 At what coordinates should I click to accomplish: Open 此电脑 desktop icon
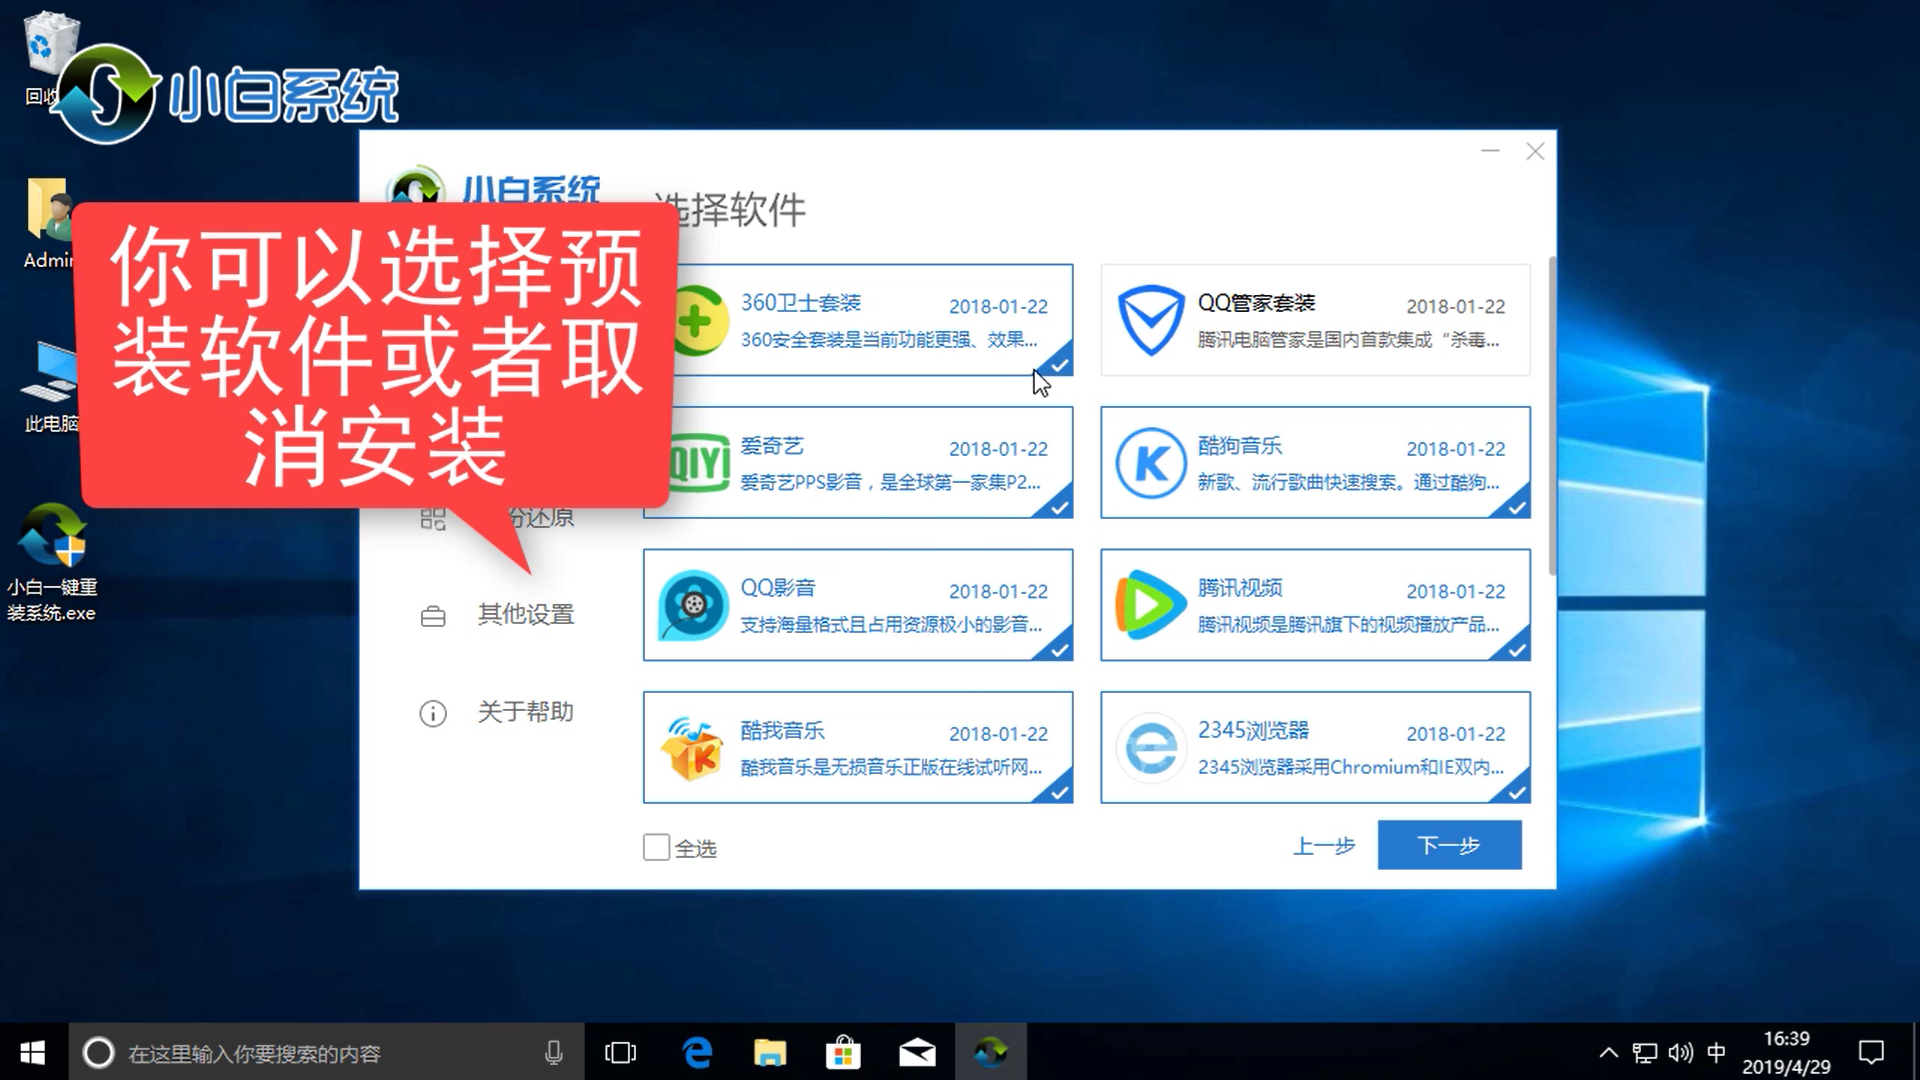click(50, 387)
